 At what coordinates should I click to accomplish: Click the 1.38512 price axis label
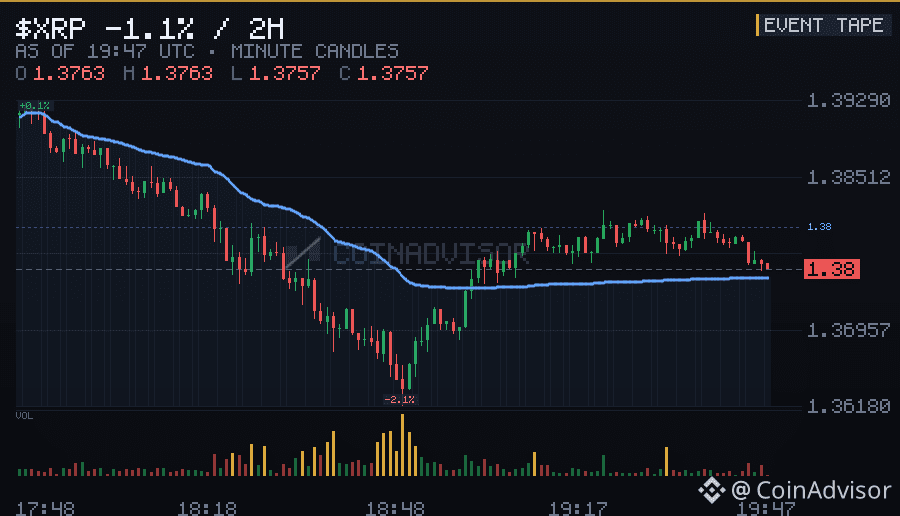[x=848, y=177]
